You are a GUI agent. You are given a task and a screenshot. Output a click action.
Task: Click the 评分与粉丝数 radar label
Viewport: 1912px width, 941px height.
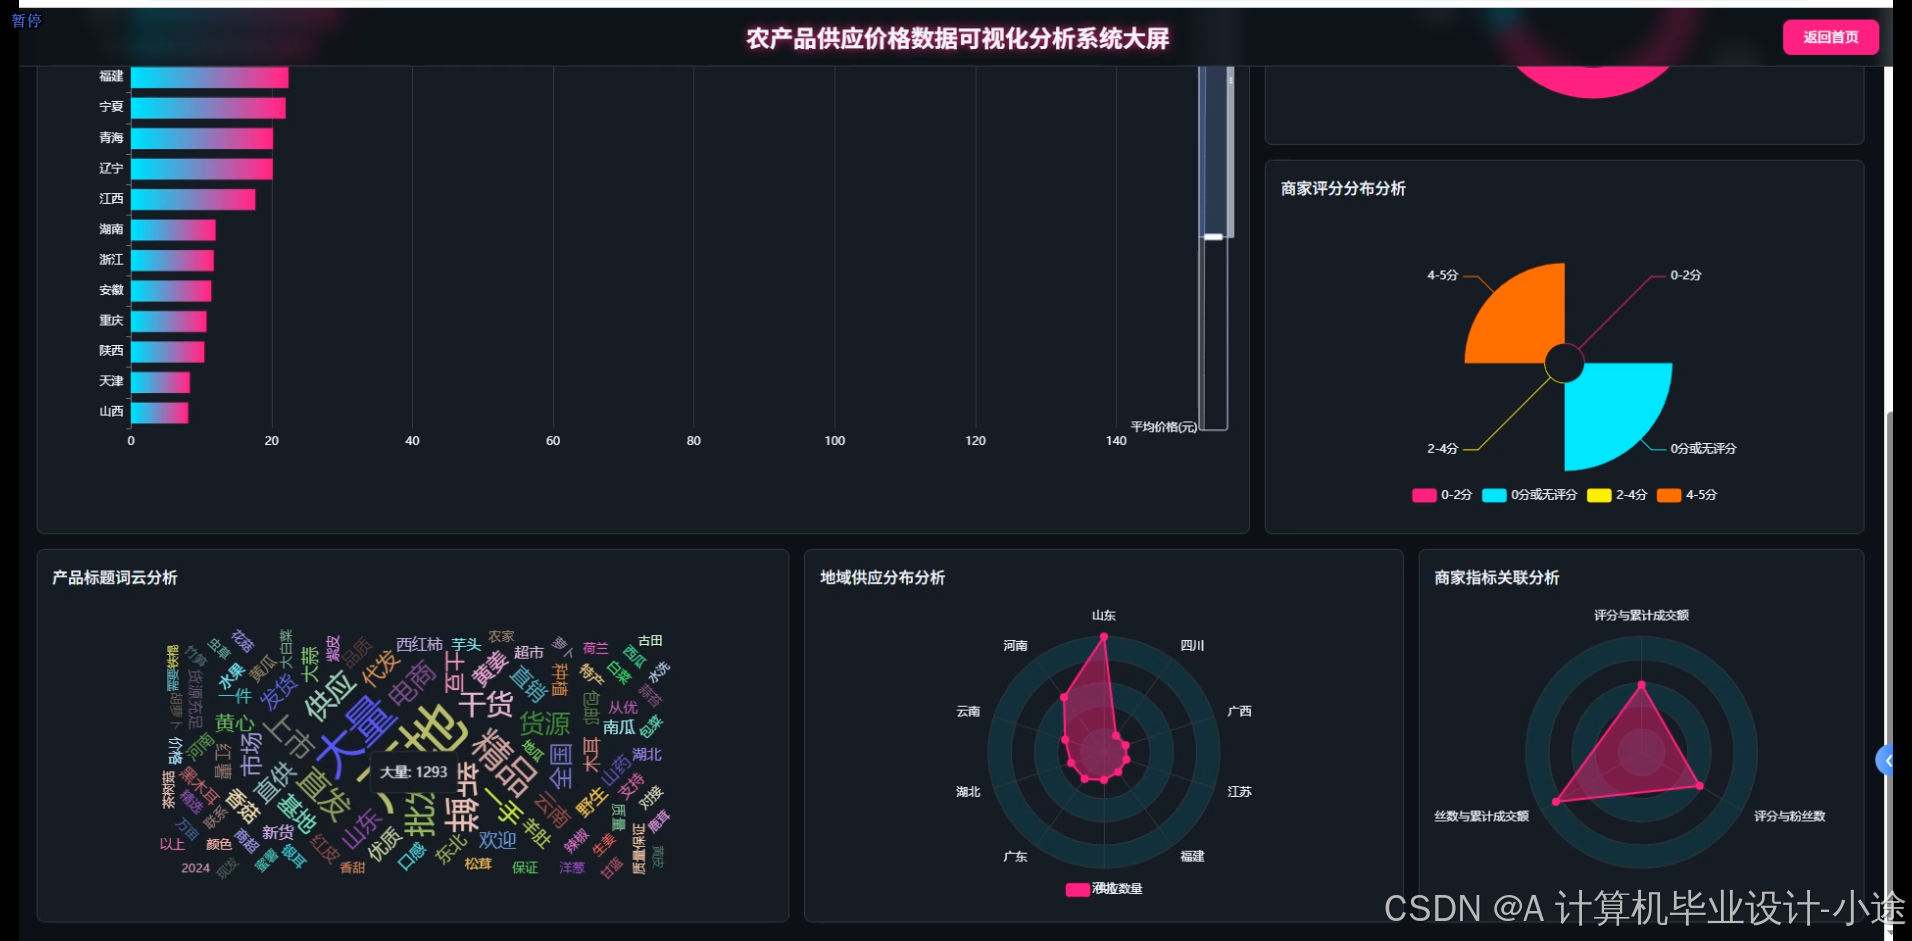1790,816
